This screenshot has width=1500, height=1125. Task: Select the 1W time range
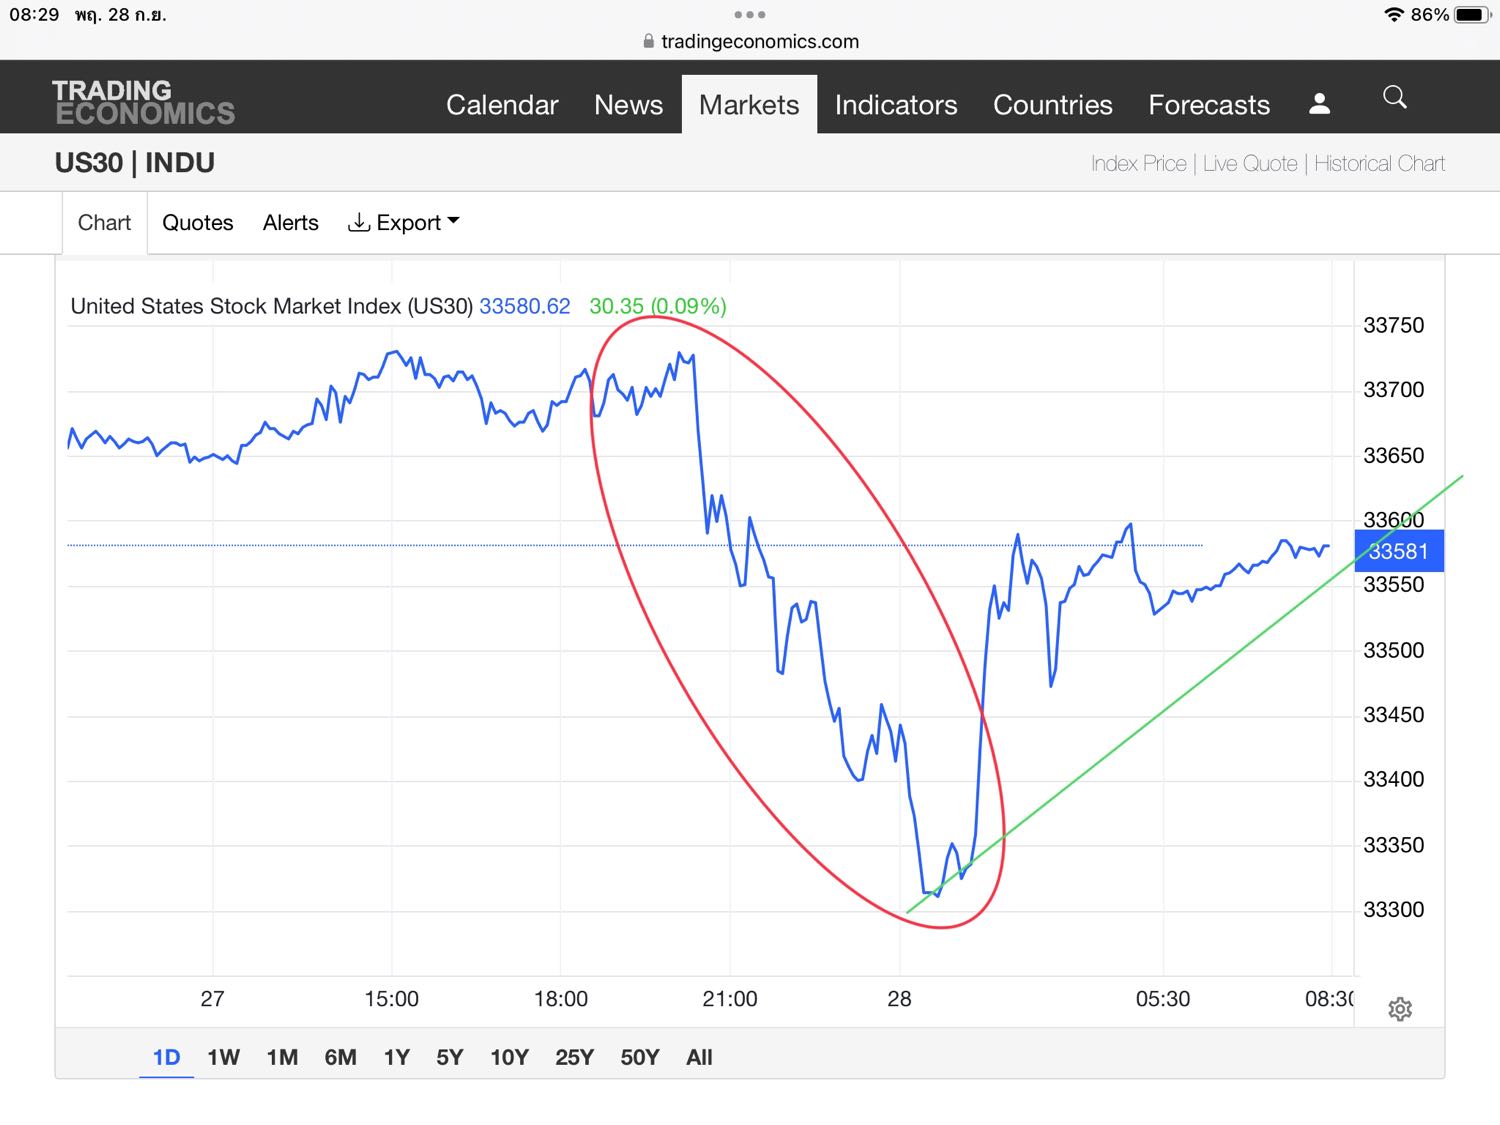coord(223,1058)
